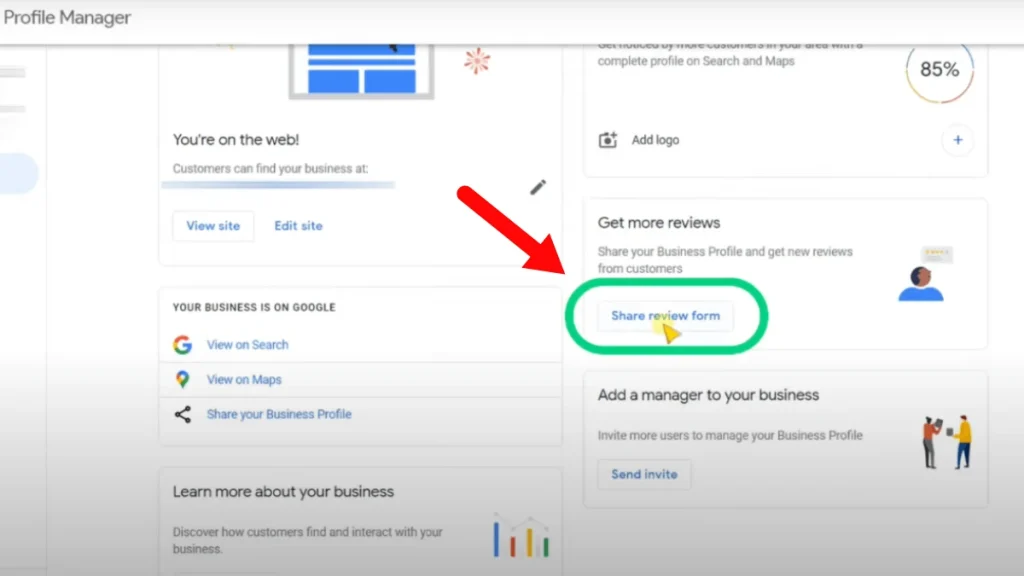1024x576 pixels.
Task: Click the Learn more about your business heading
Action: (283, 492)
